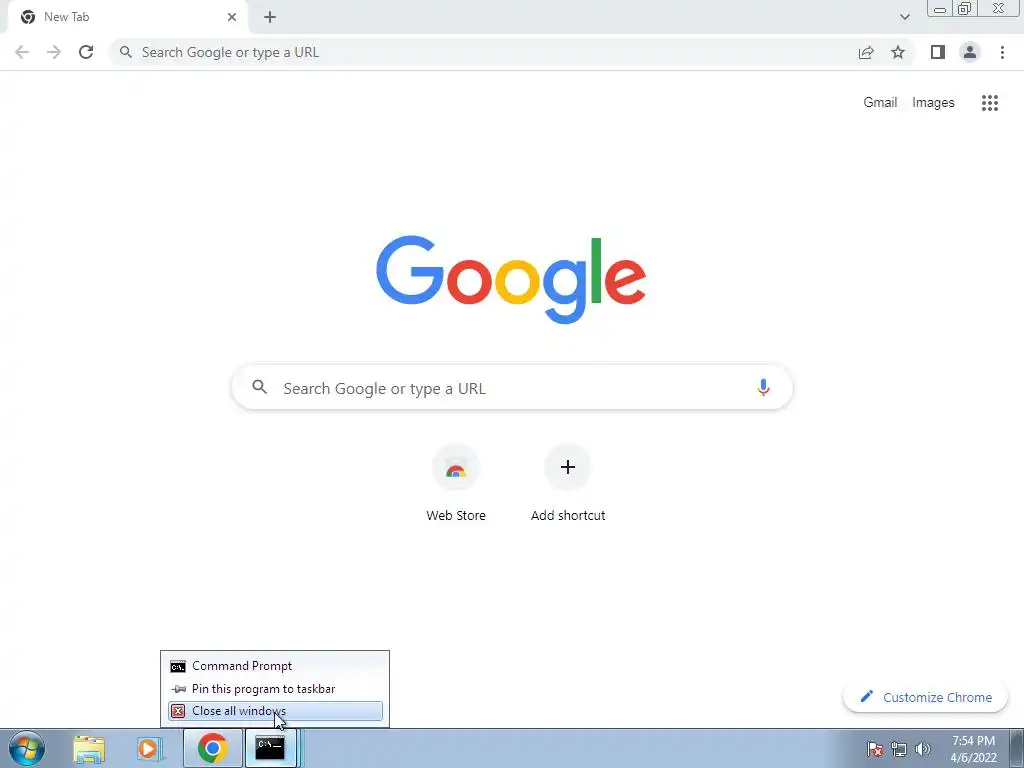
Task: Open the volume speaker icon
Action: point(923,749)
